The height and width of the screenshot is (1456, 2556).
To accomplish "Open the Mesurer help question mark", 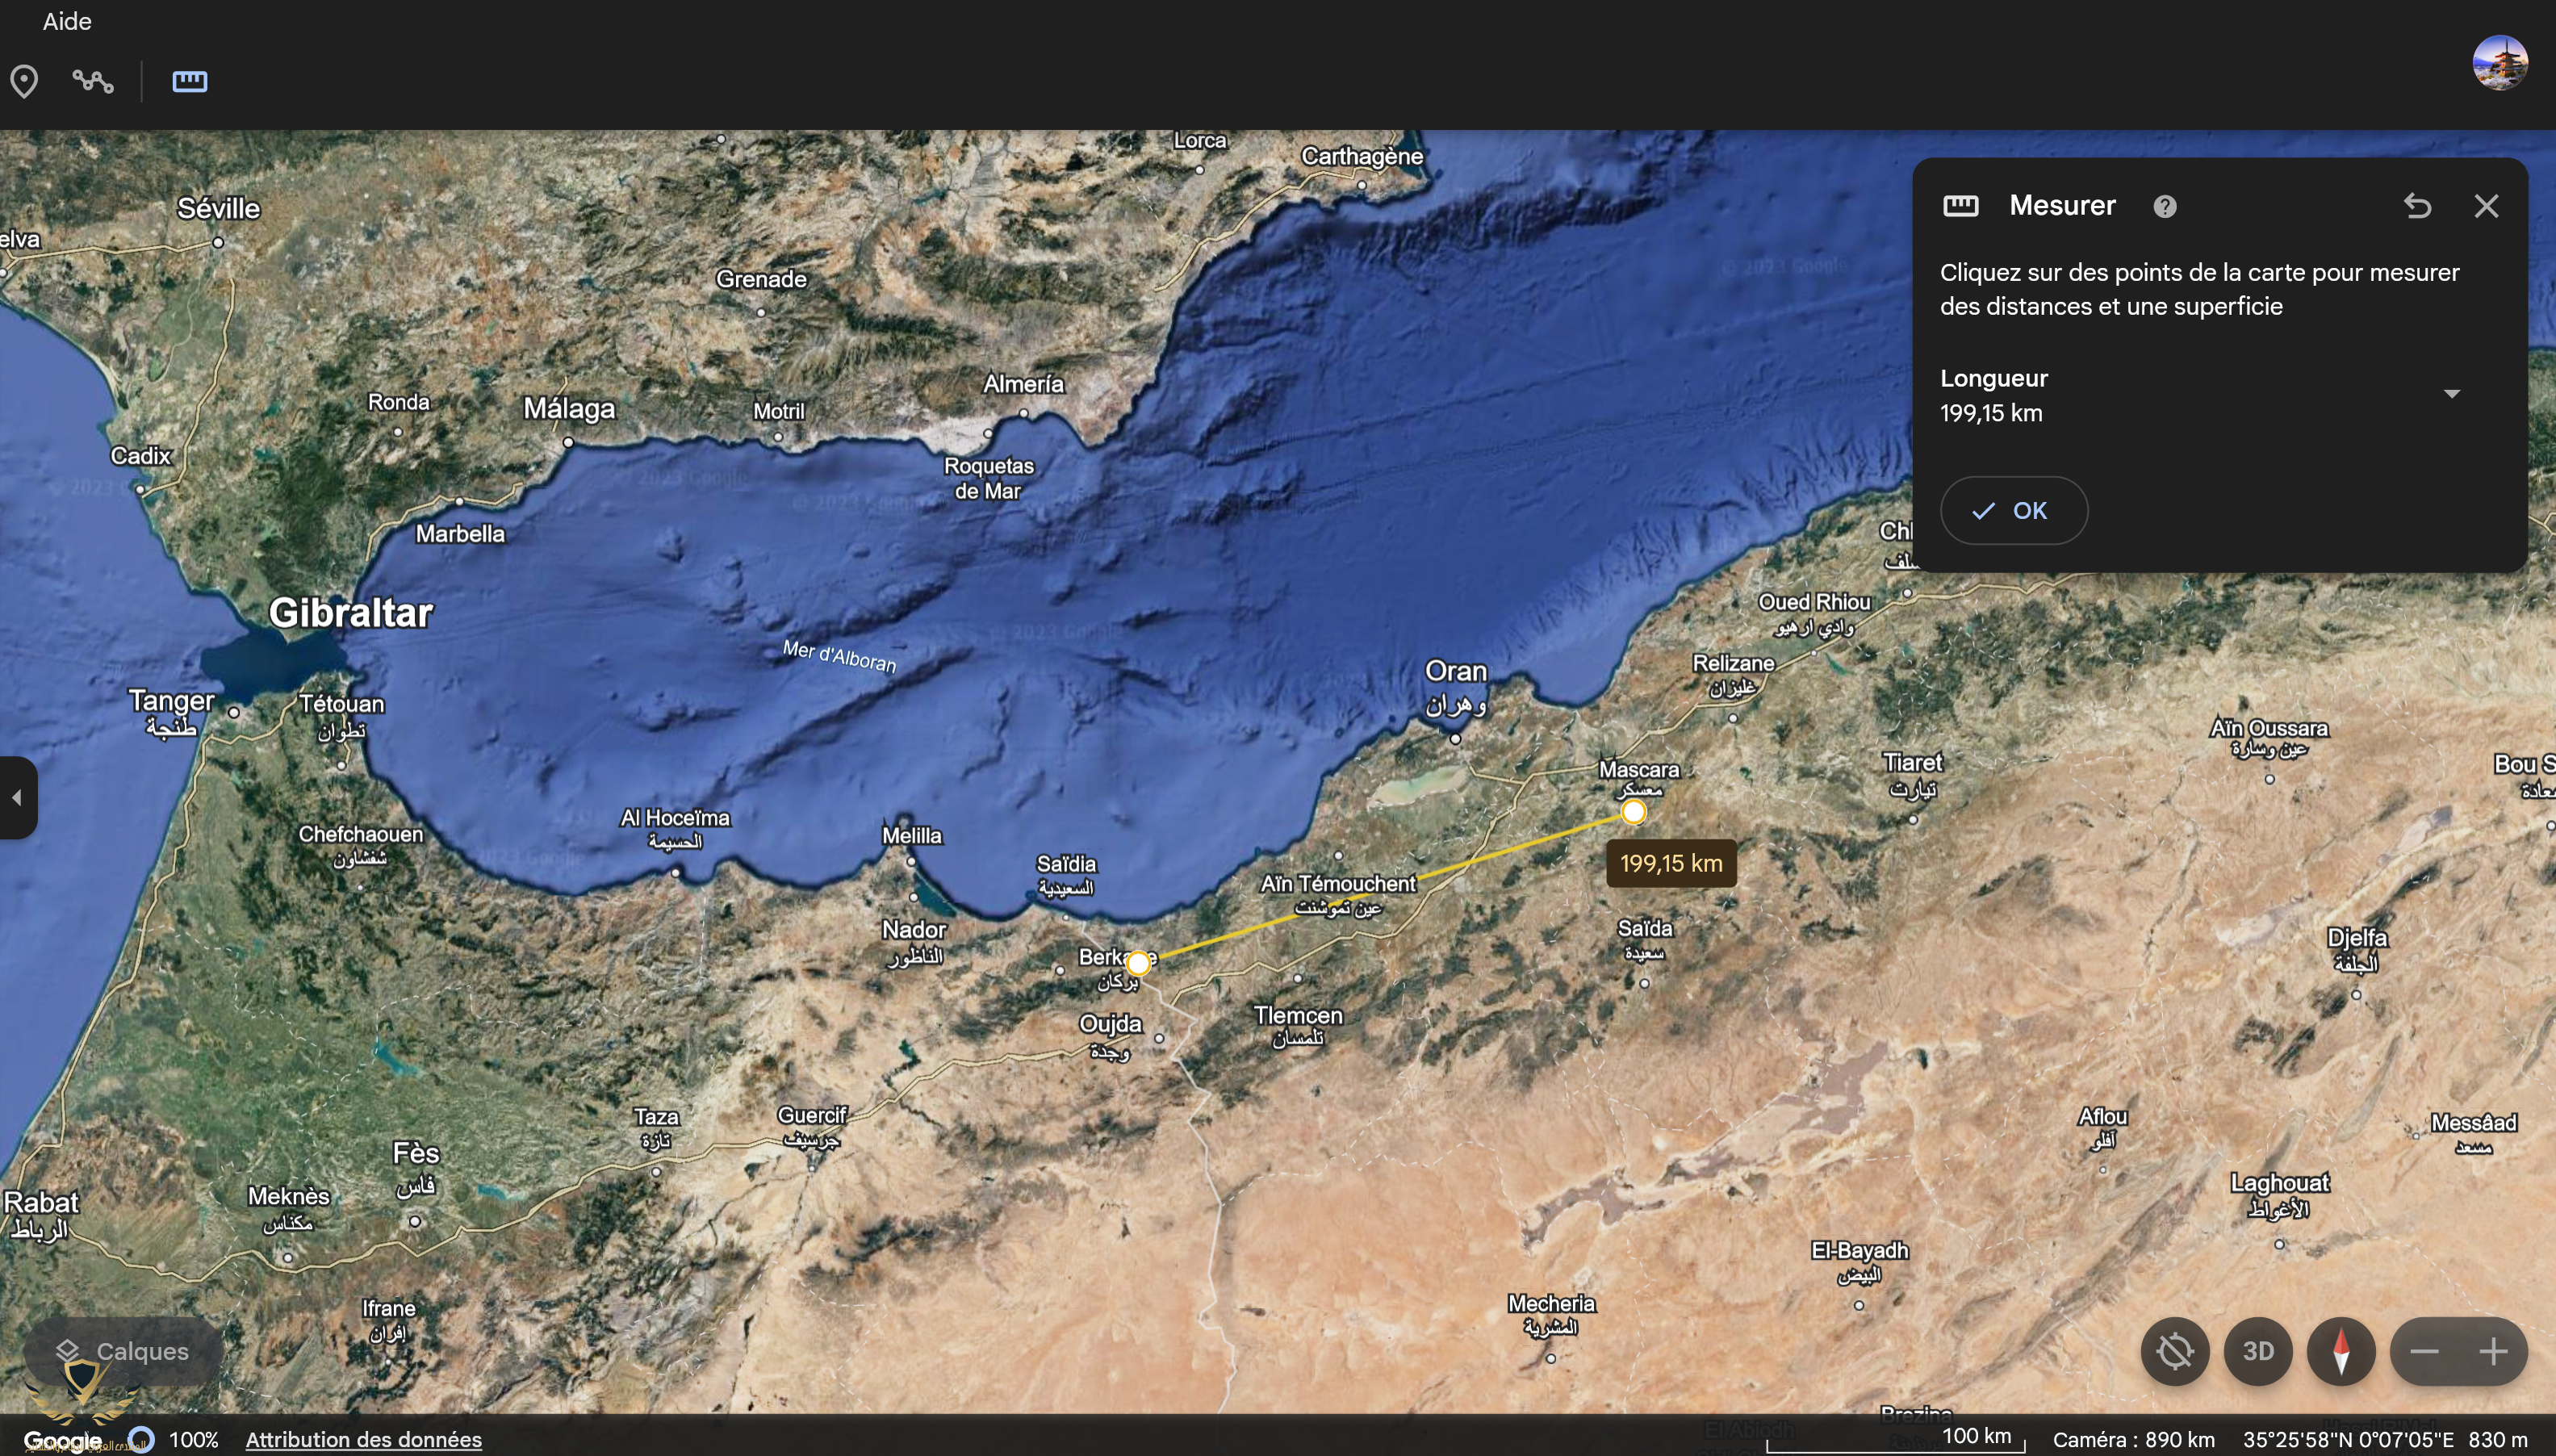I will pyautogui.click(x=2165, y=206).
